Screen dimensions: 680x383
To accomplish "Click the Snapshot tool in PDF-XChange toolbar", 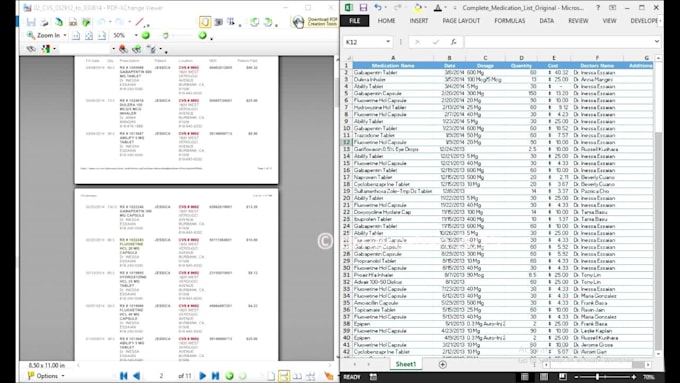I will (x=218, y=22).
